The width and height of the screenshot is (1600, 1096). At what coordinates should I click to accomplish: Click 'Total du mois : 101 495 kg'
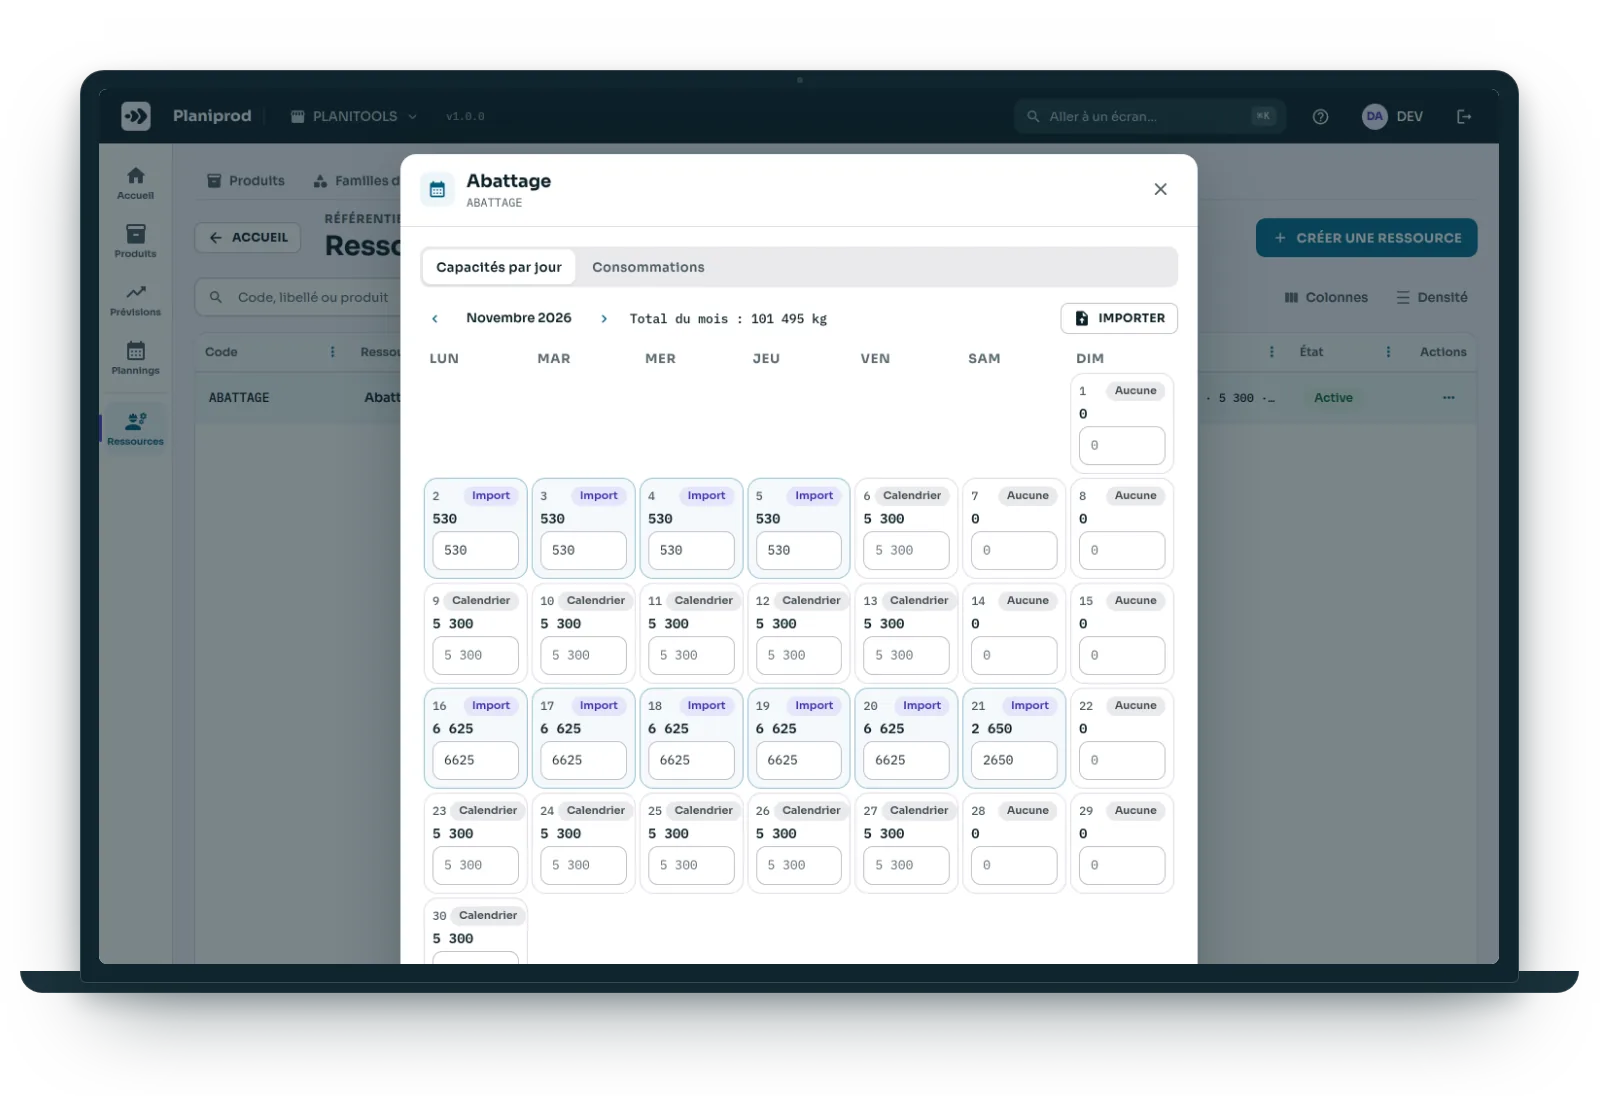[x=728, y=319]
